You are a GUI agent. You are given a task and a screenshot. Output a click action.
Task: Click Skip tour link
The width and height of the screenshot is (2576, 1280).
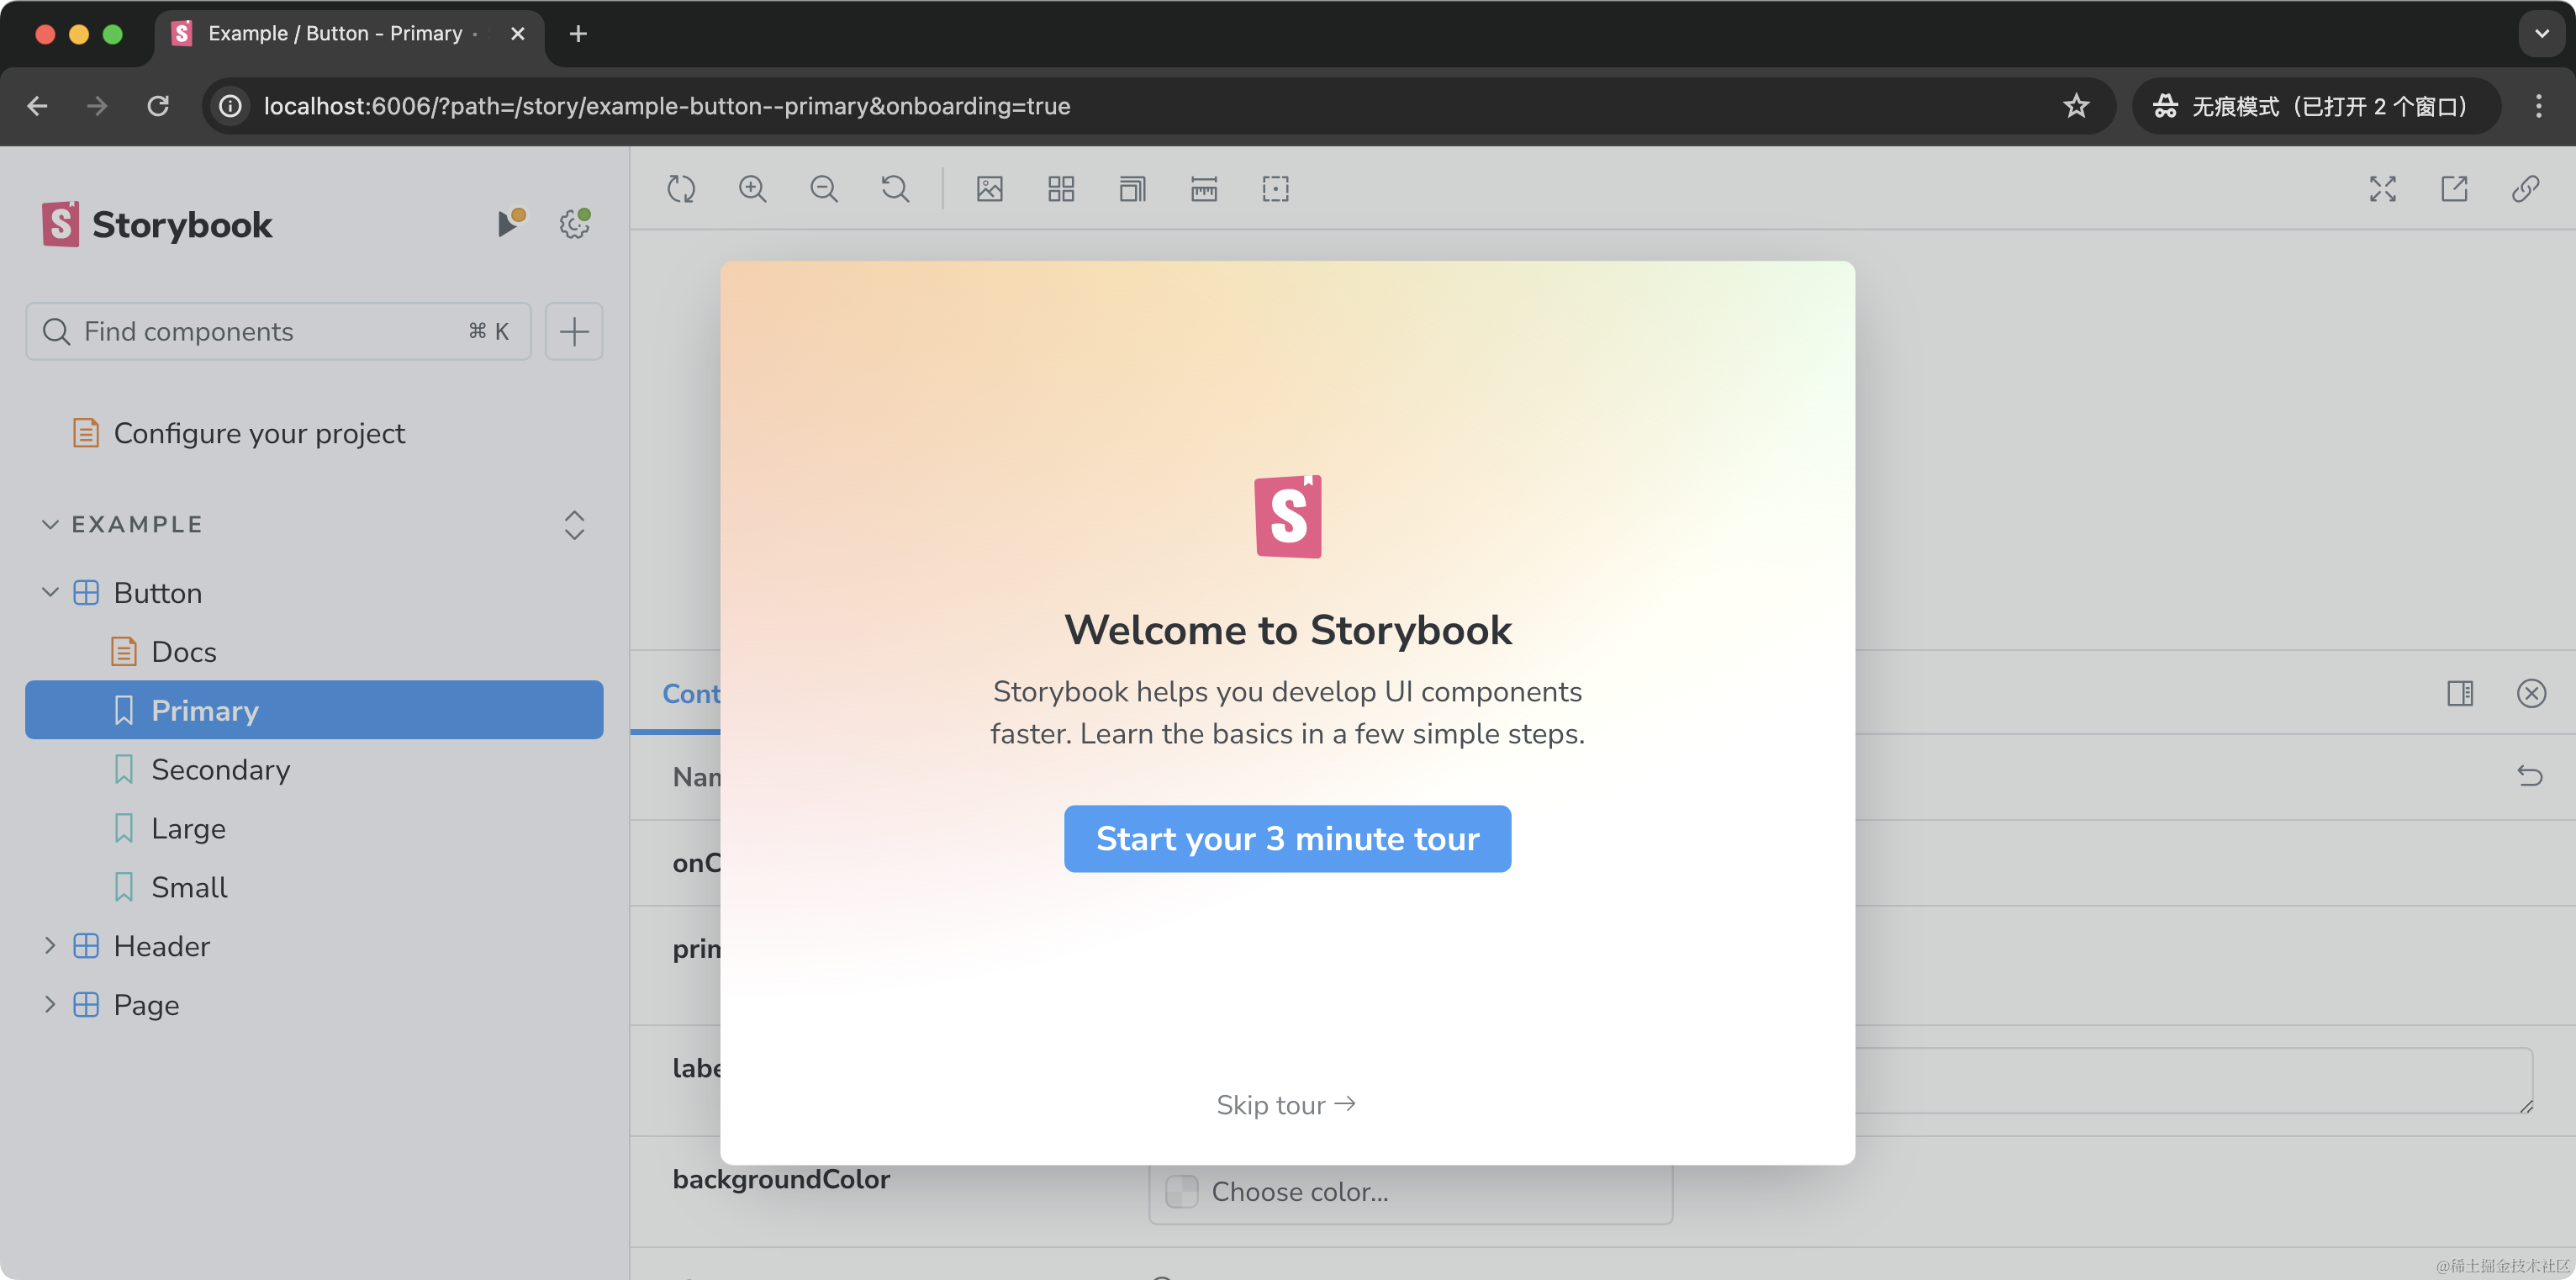pos(1286,1104)
